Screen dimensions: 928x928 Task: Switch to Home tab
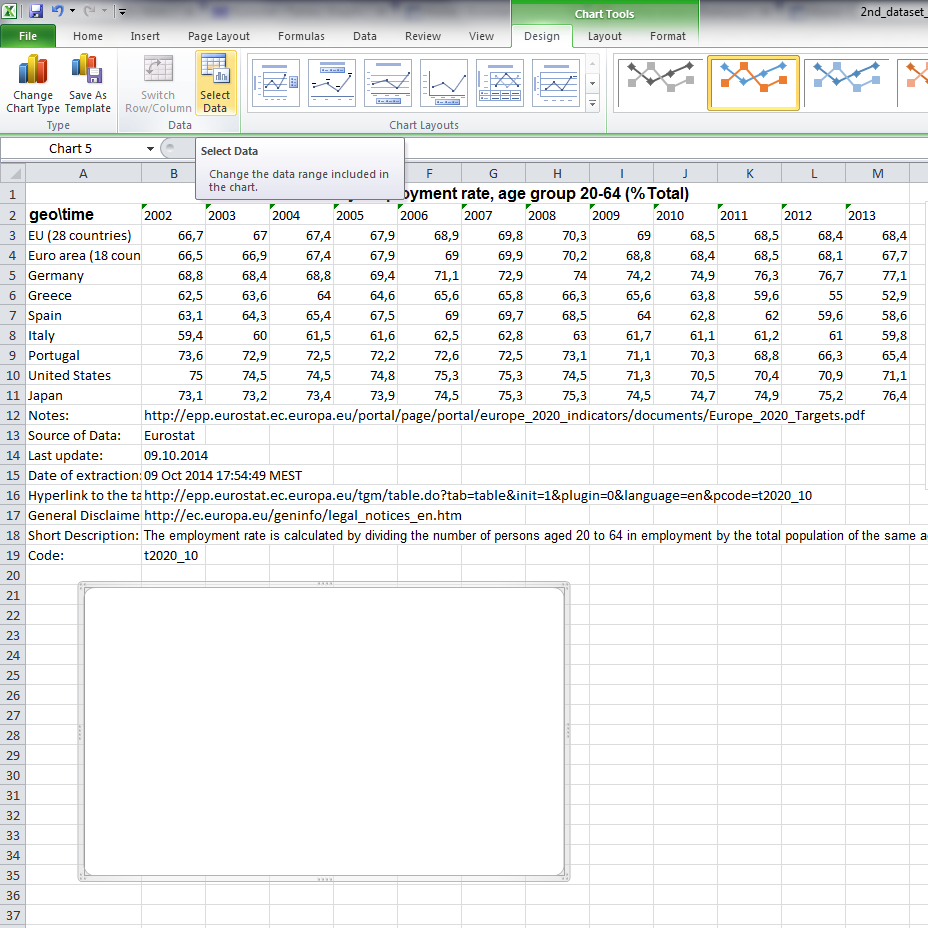[88, 36]
